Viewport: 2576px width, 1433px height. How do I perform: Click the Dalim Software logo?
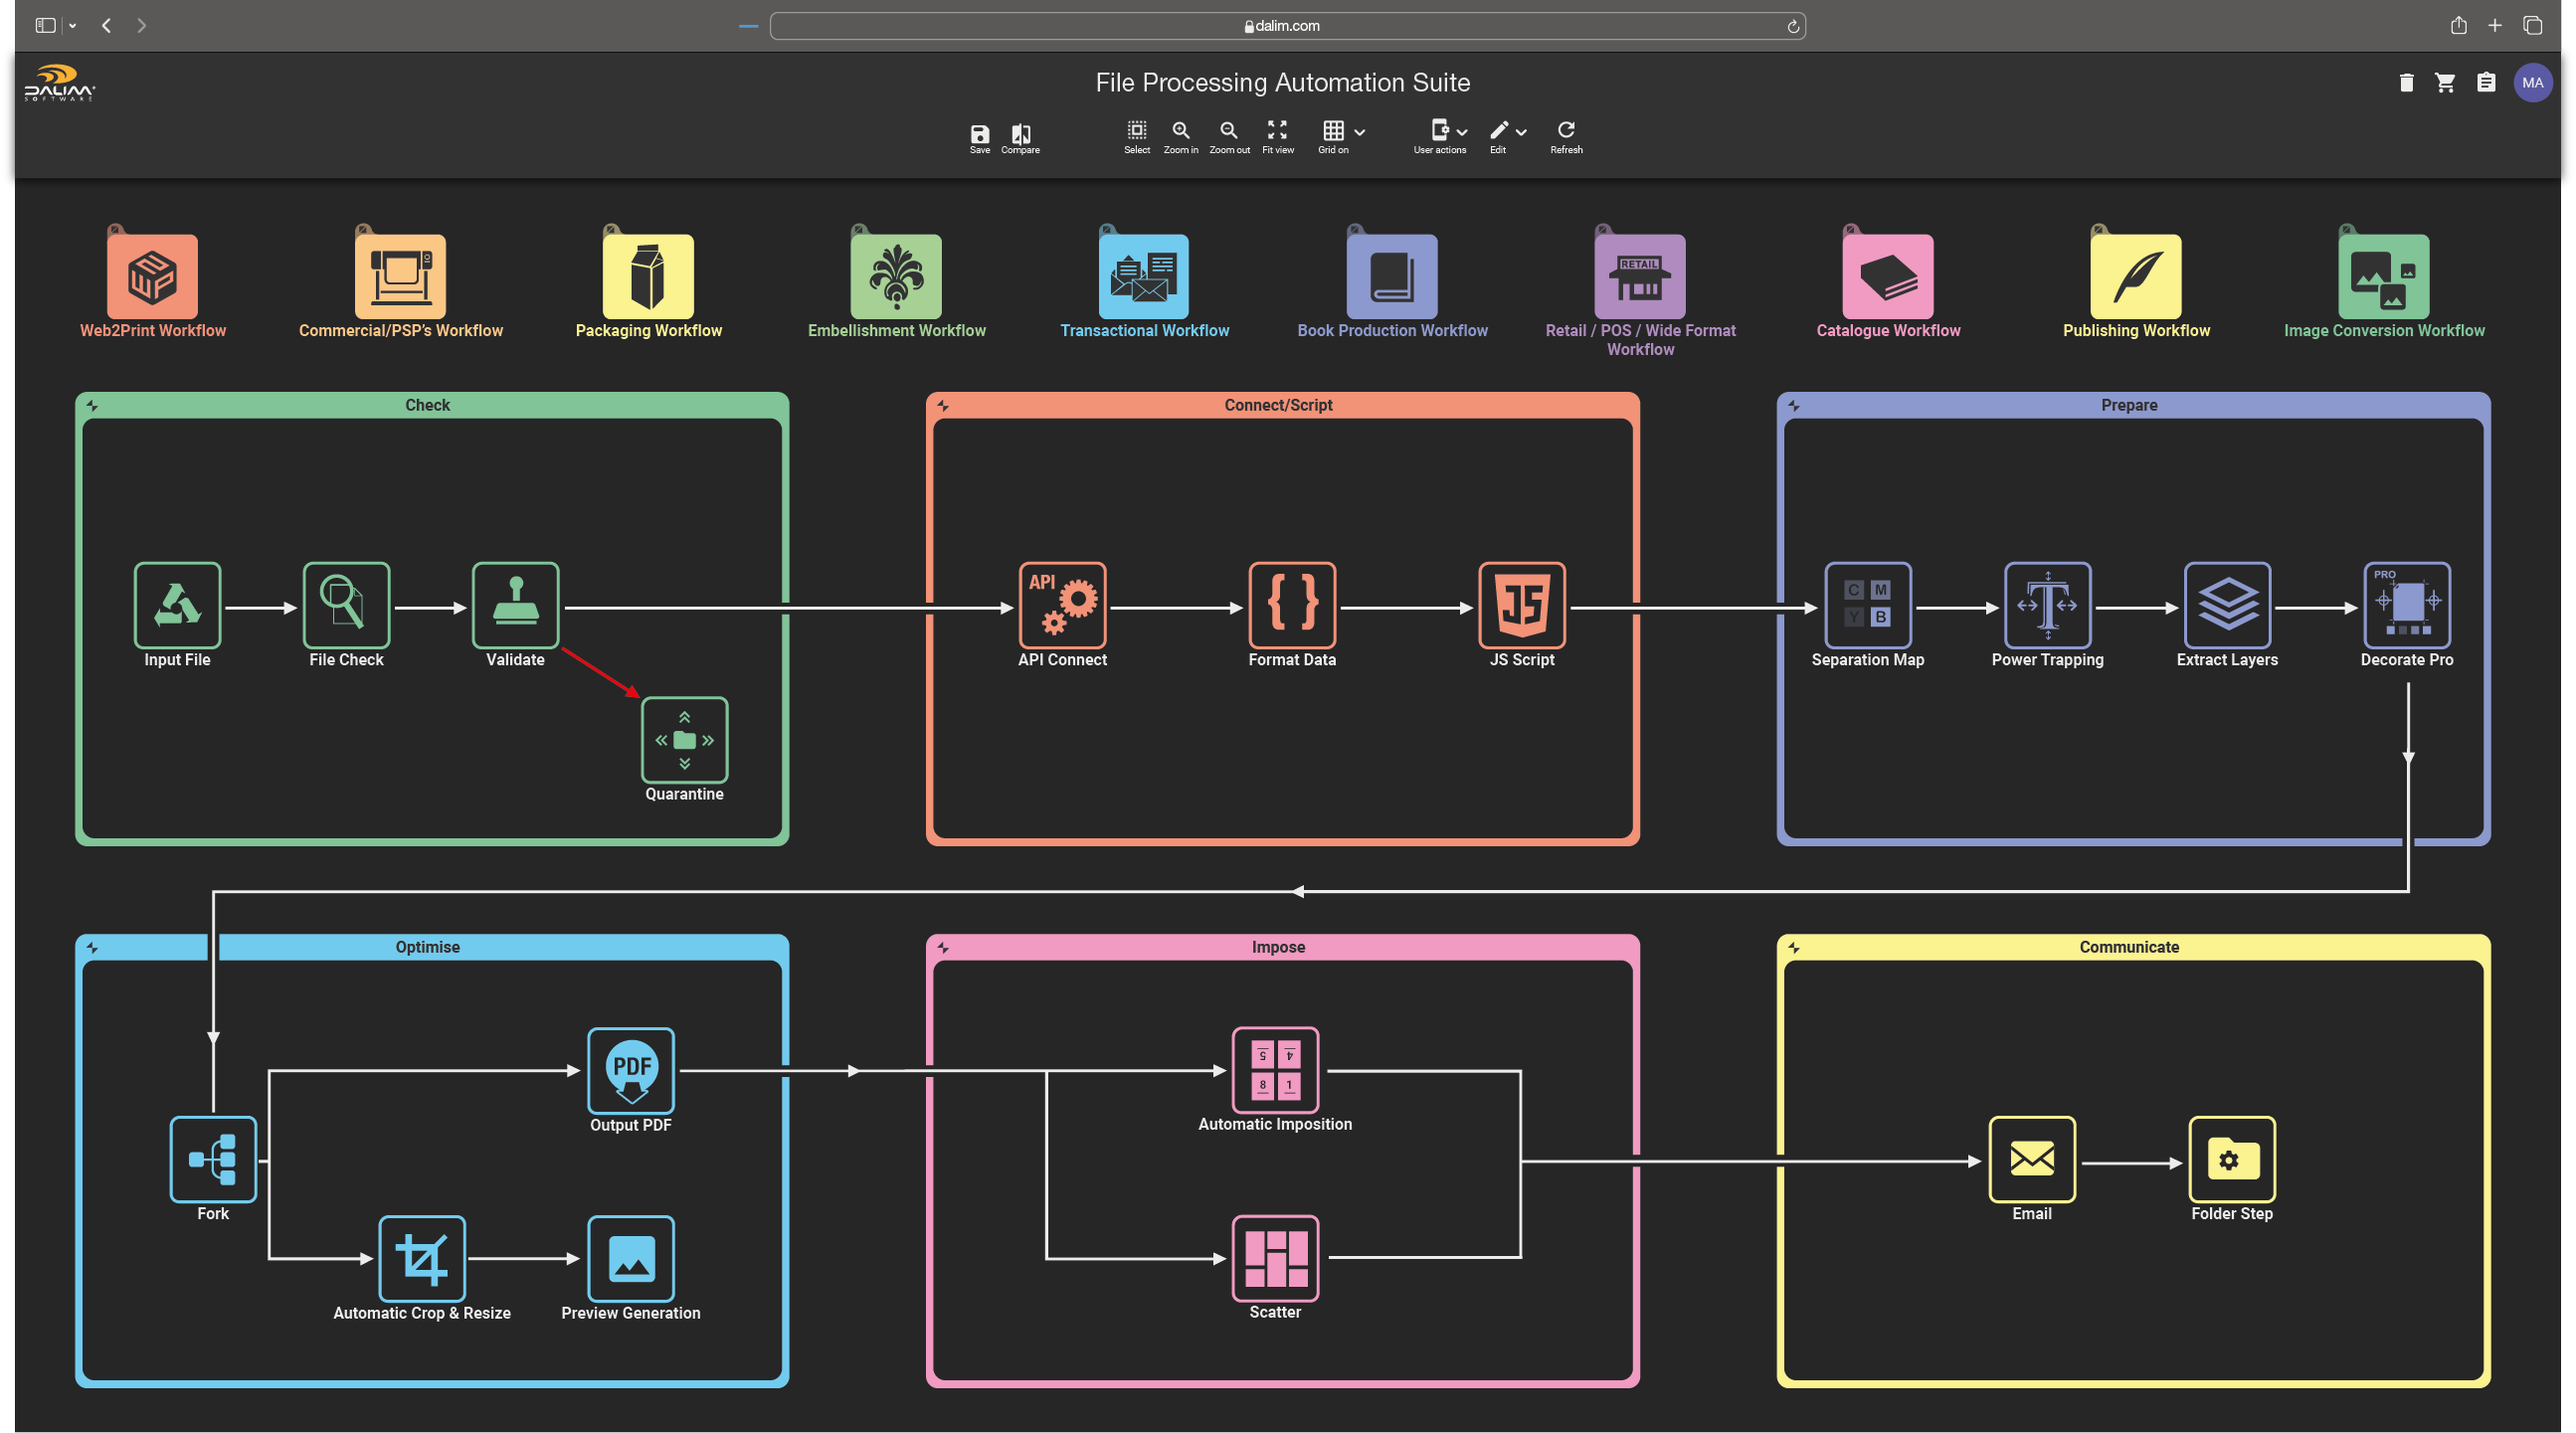coord(59,83)
